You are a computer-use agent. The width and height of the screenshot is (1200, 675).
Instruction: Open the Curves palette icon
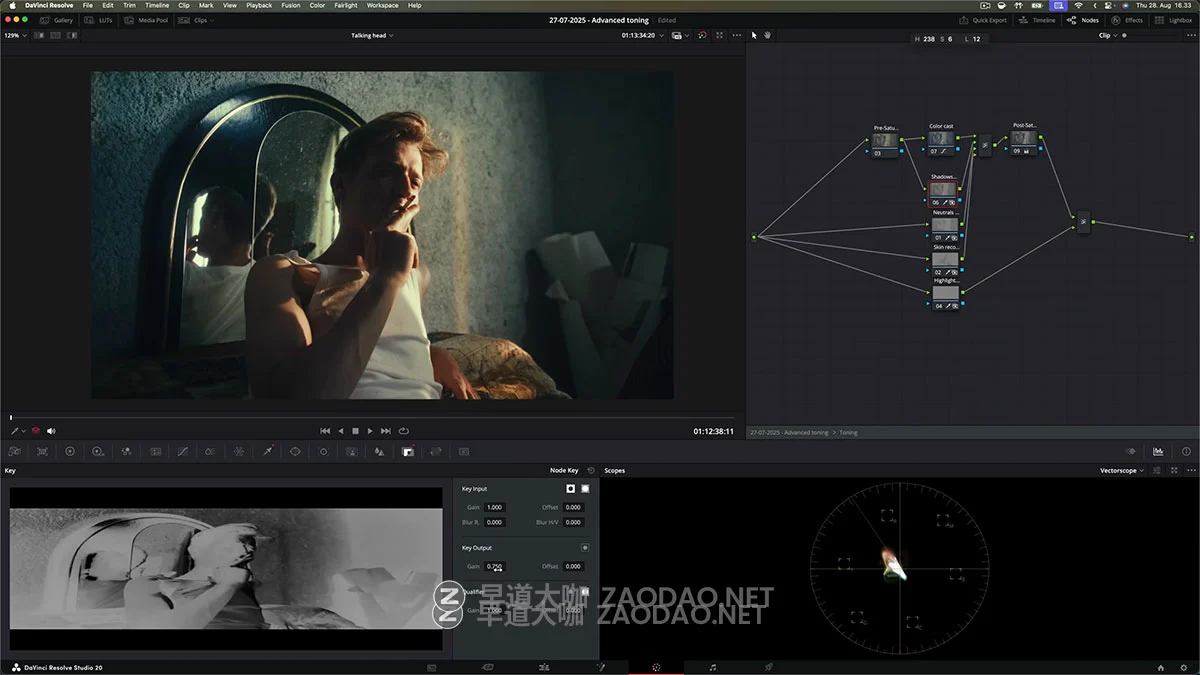coord(182,451)
